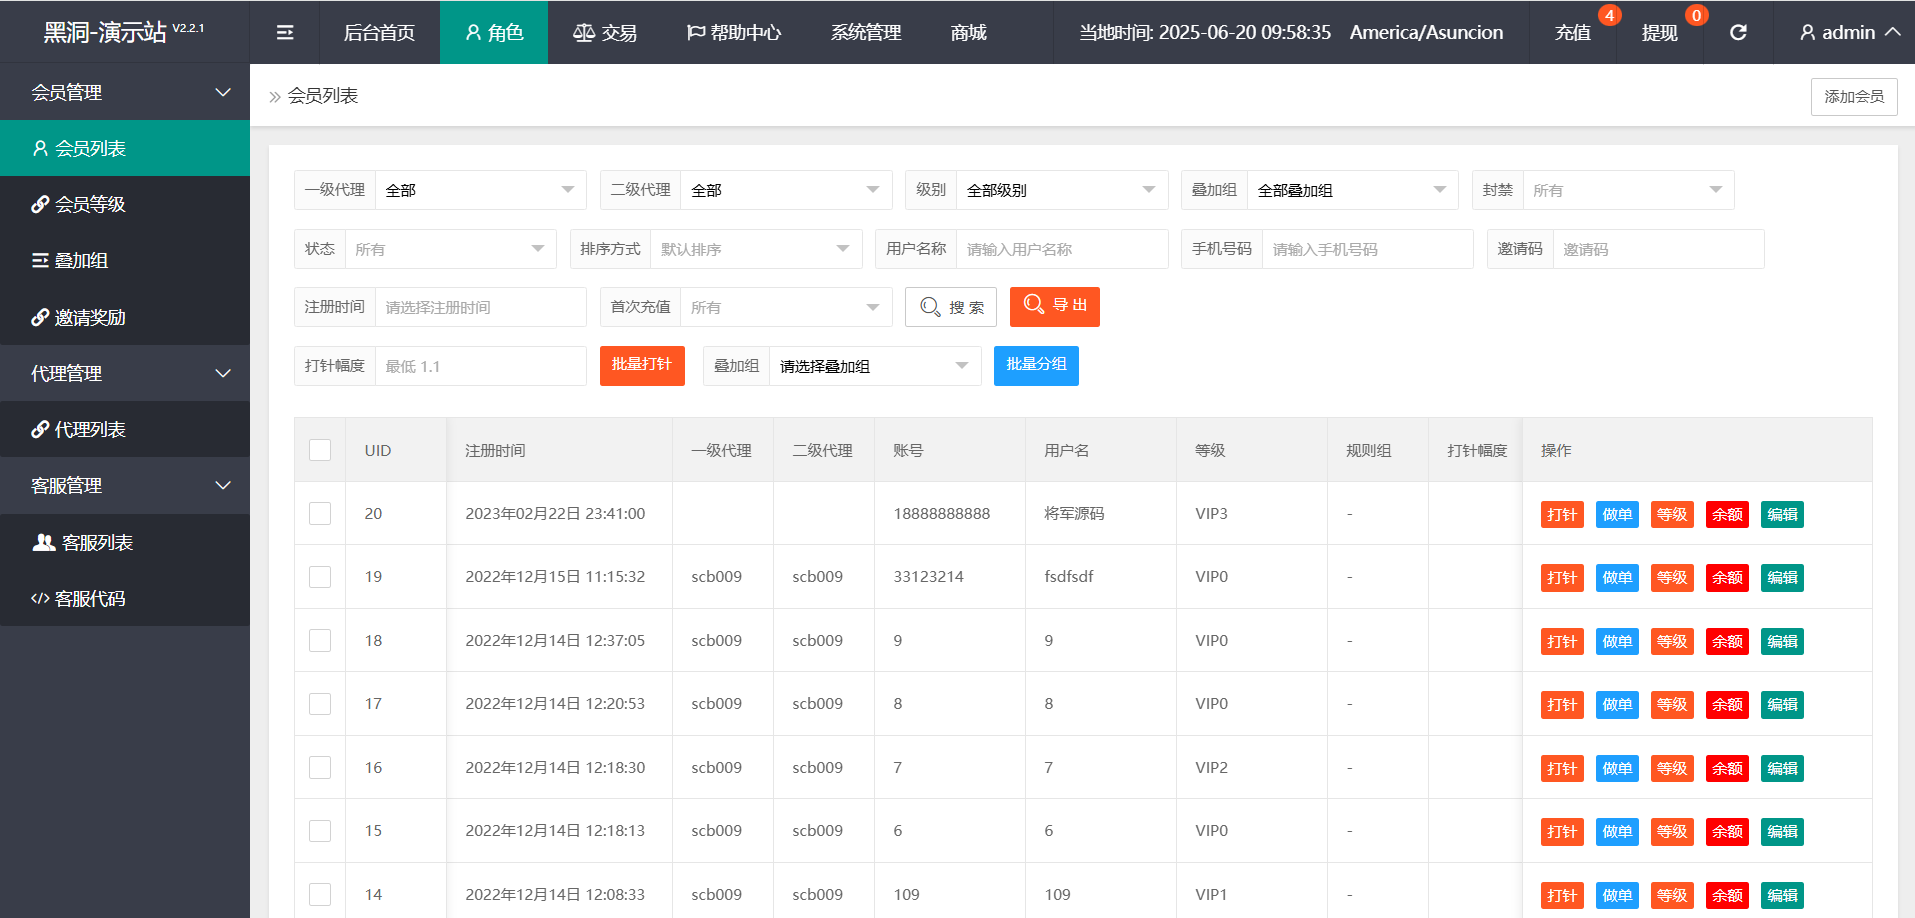Click 编辑 for UID 20 row
The height and width of the screenshot is (918, 1915).
(x=1782, y=514)
